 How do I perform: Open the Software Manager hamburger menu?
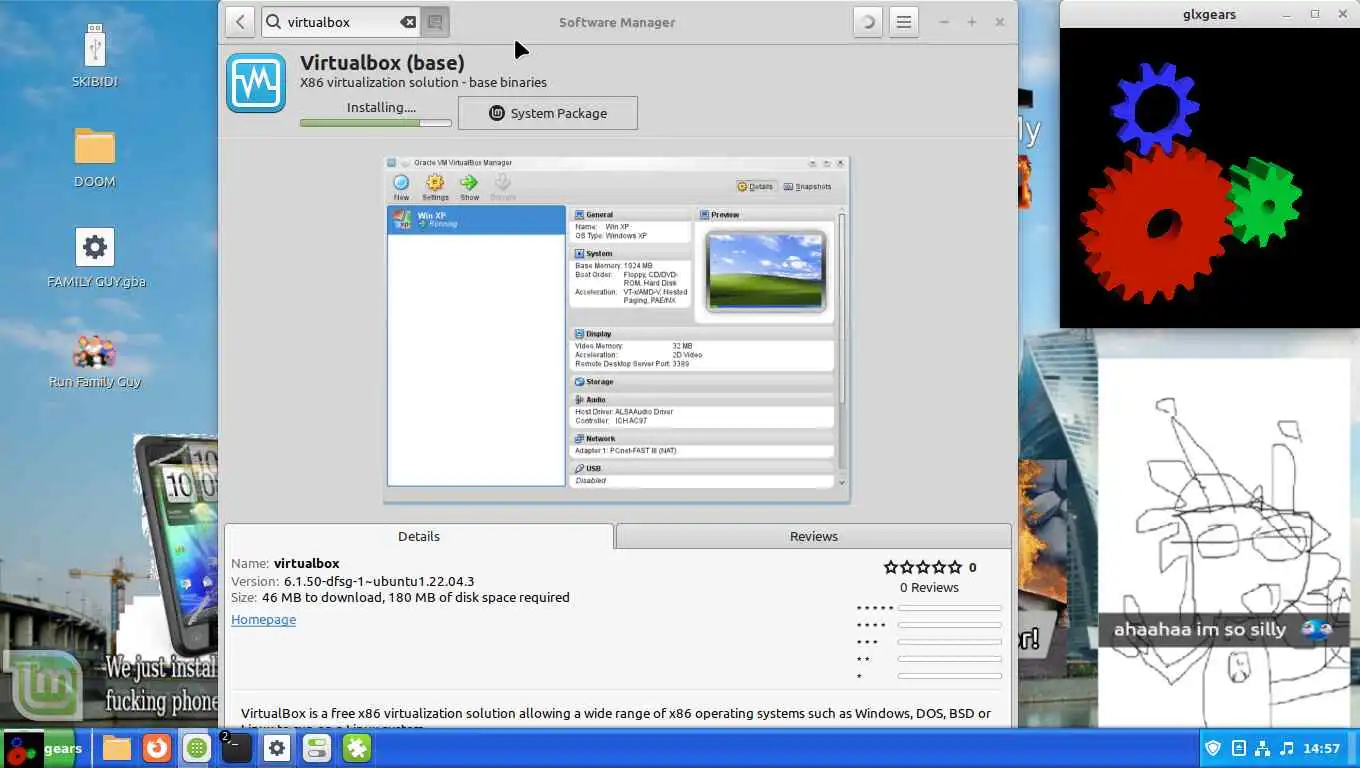[x=904, y=22]
